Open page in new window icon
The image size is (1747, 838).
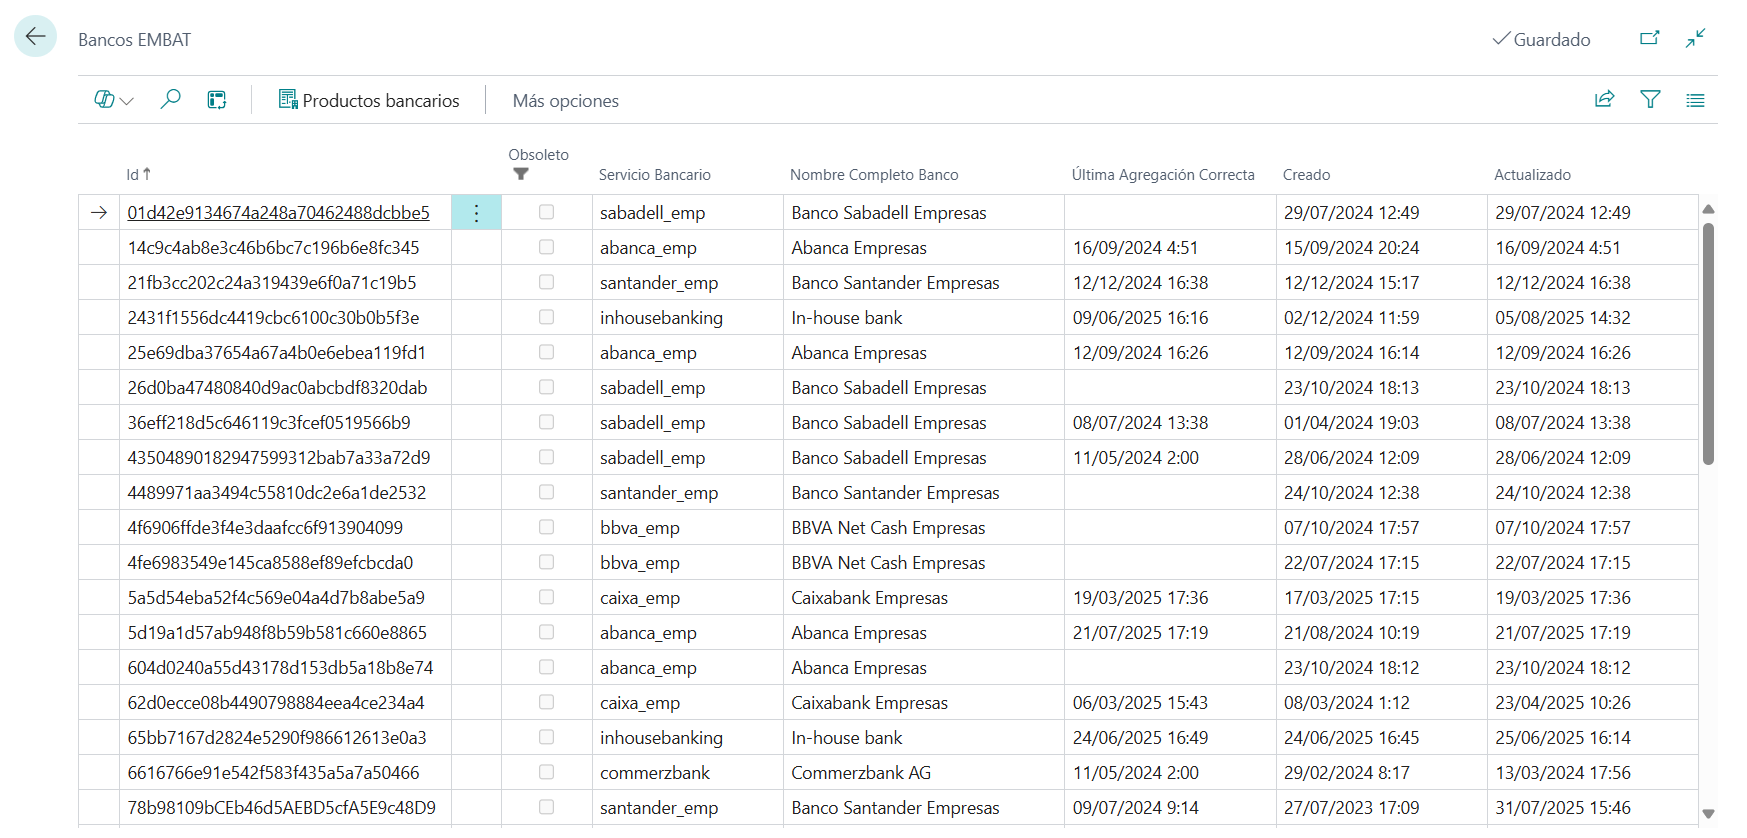pyautogui.click(x=1650, y=38)
